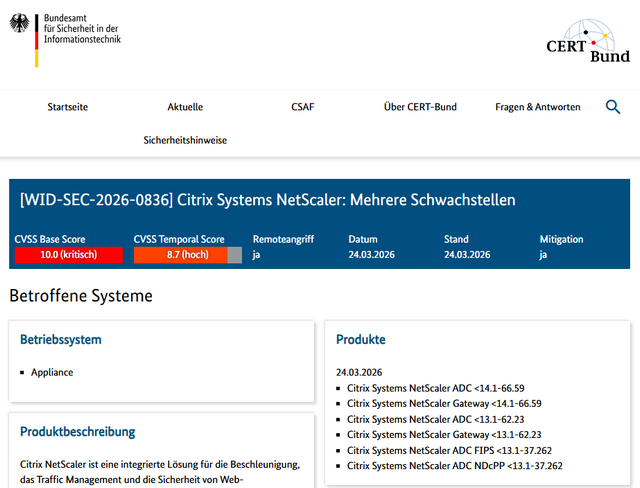Click the Betroffene Systeme heading
This screenshot has height=488, width=640.
point(81,296)
